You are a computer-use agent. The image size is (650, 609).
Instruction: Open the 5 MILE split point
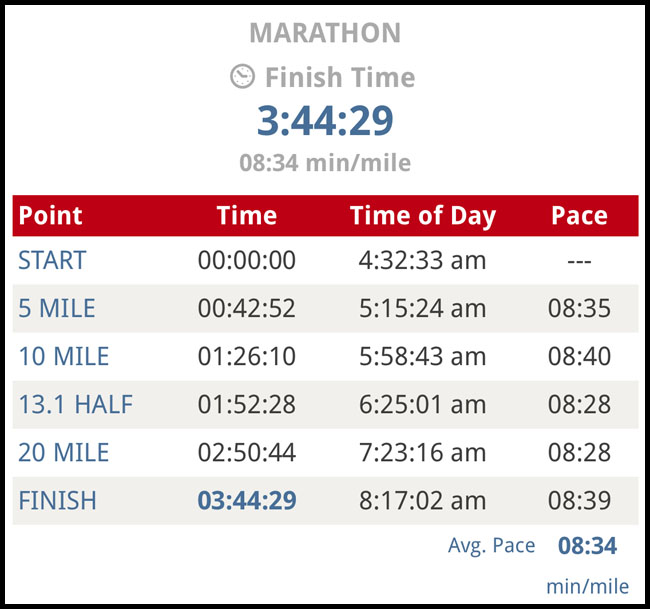point(57,309)
